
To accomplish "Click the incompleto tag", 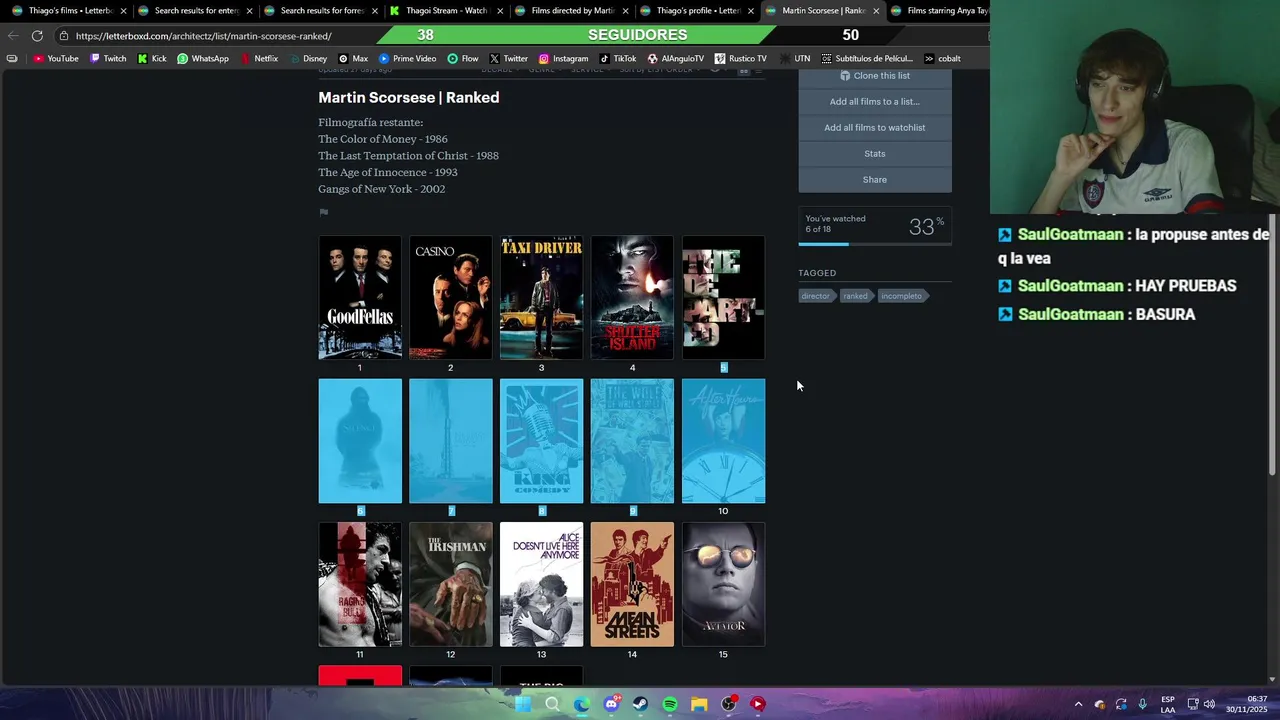I will tap(901, 296).
